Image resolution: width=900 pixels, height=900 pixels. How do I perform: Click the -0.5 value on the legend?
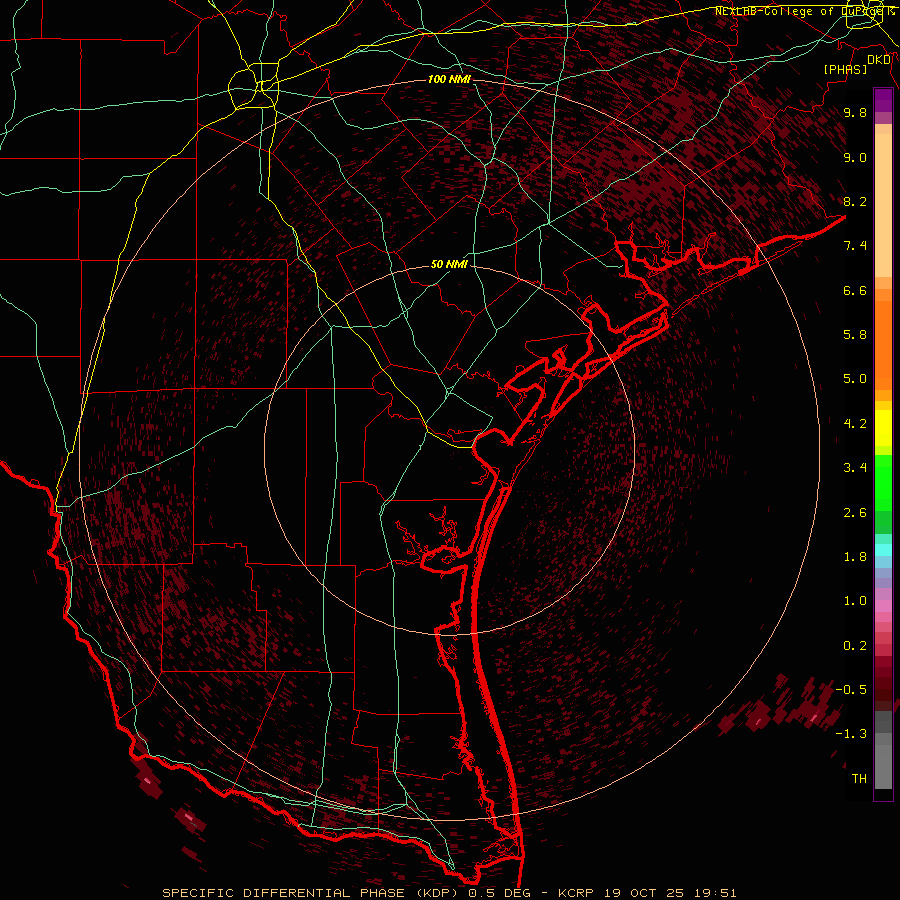pyautogui.click(x=851, y=690)
